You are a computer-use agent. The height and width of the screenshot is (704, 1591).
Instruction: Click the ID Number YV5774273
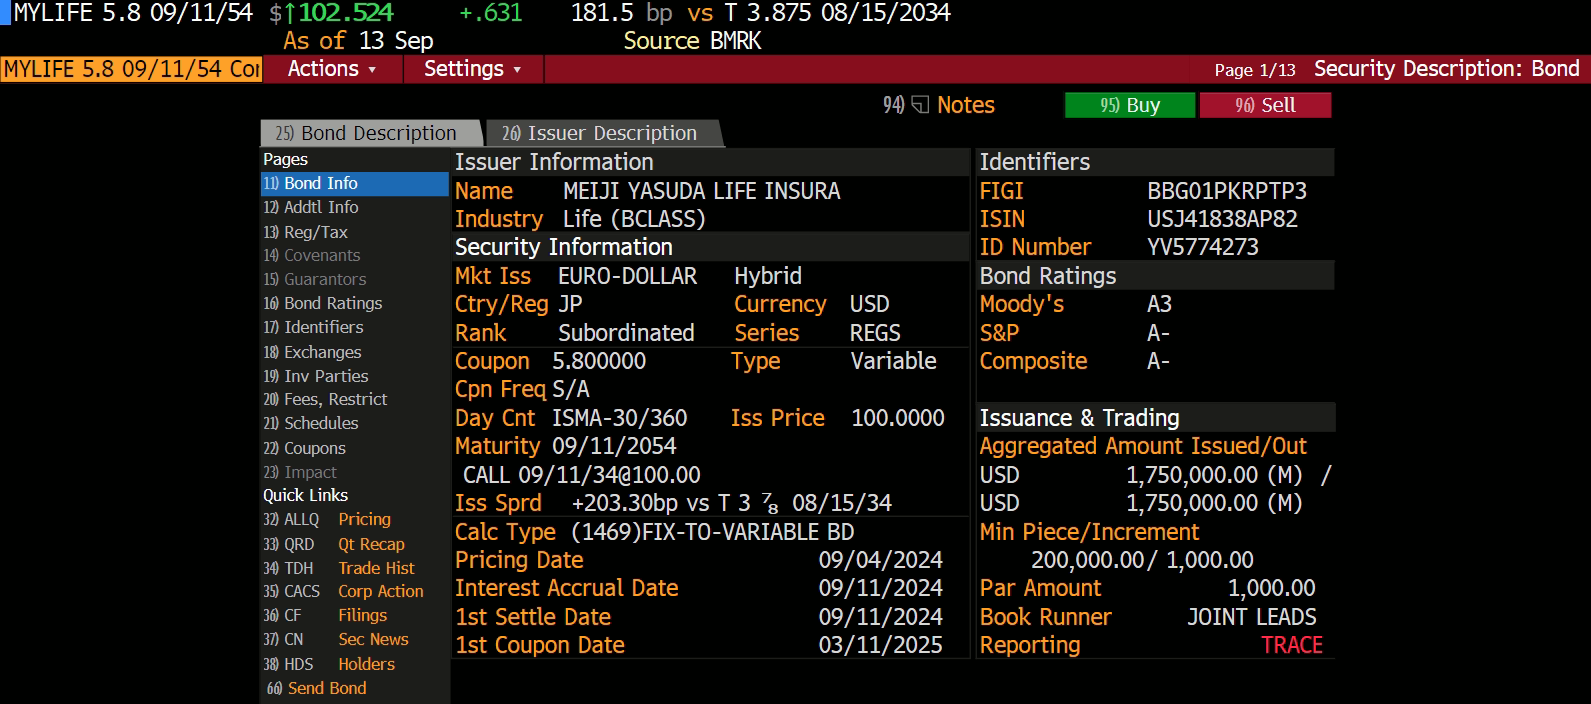1202,247
